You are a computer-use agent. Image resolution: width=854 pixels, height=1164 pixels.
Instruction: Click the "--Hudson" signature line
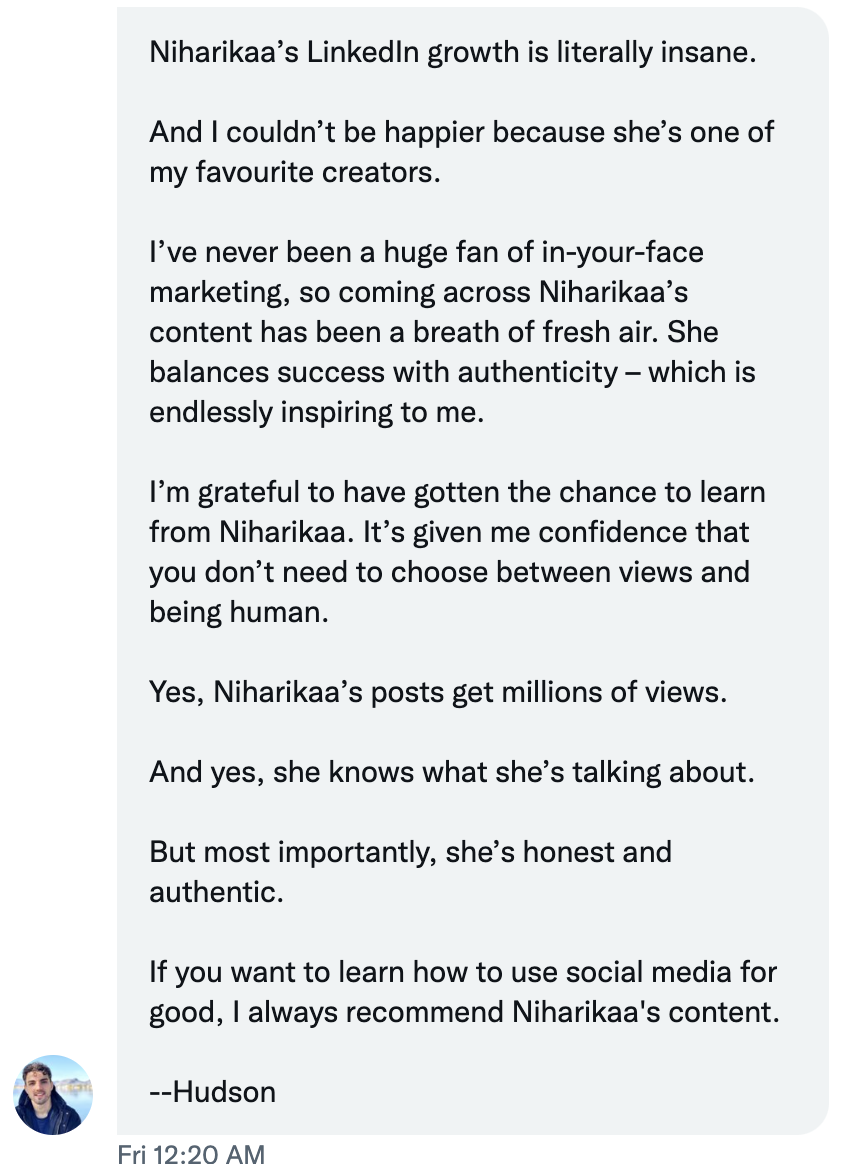(x=212, y=1092)
